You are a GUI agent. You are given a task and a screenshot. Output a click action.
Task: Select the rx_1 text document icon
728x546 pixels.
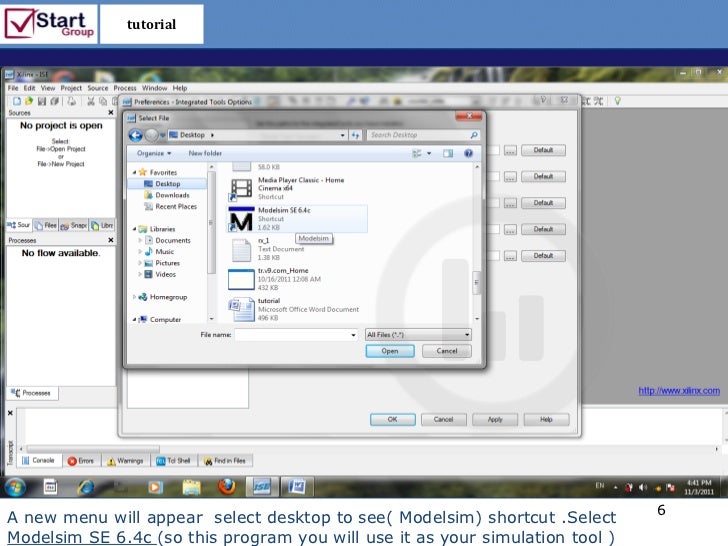point(241,250)
